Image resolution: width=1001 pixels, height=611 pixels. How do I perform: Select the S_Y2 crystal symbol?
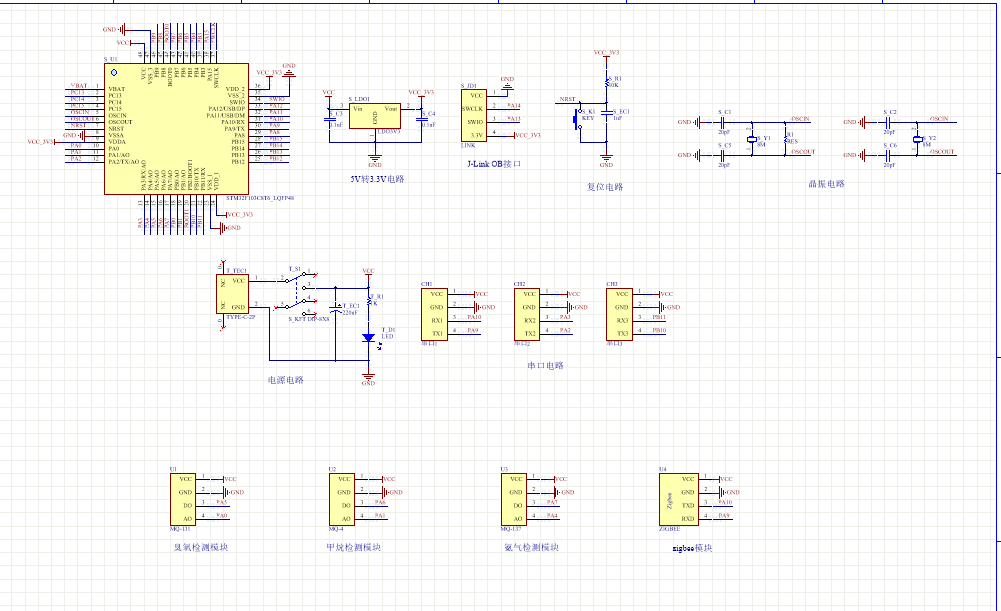[917, 138]
